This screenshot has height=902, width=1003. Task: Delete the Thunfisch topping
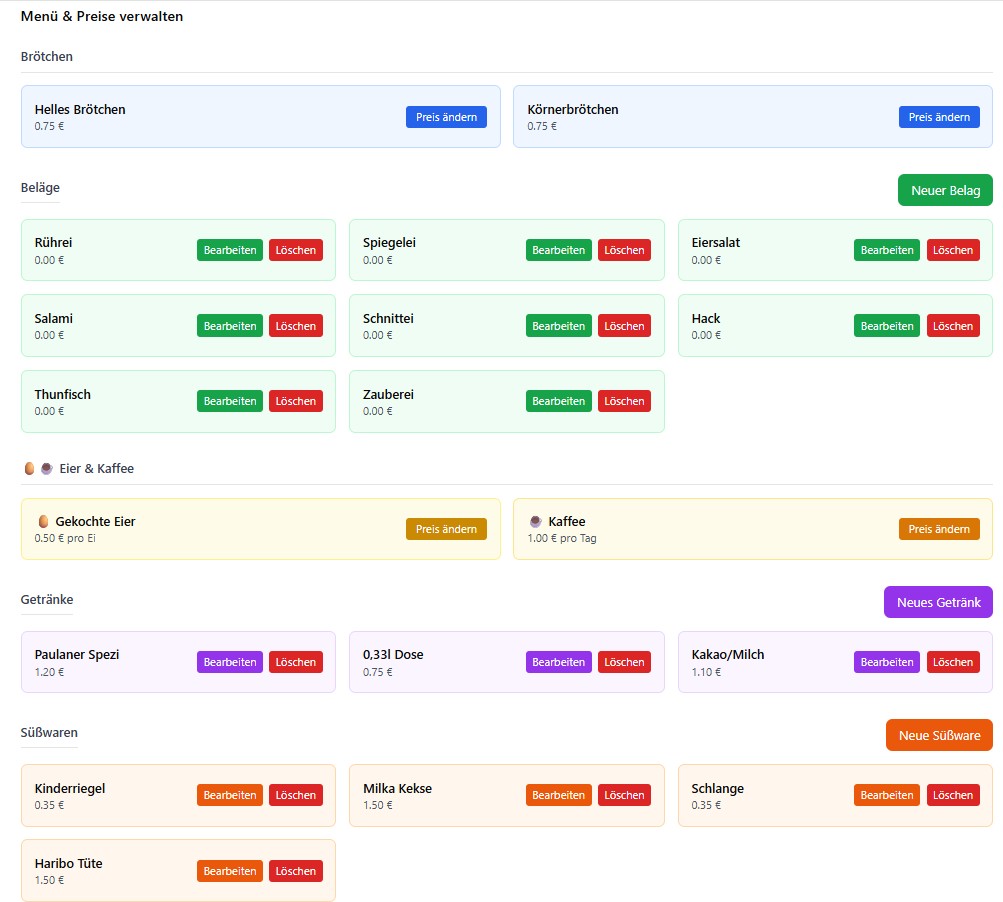[295, 401]
